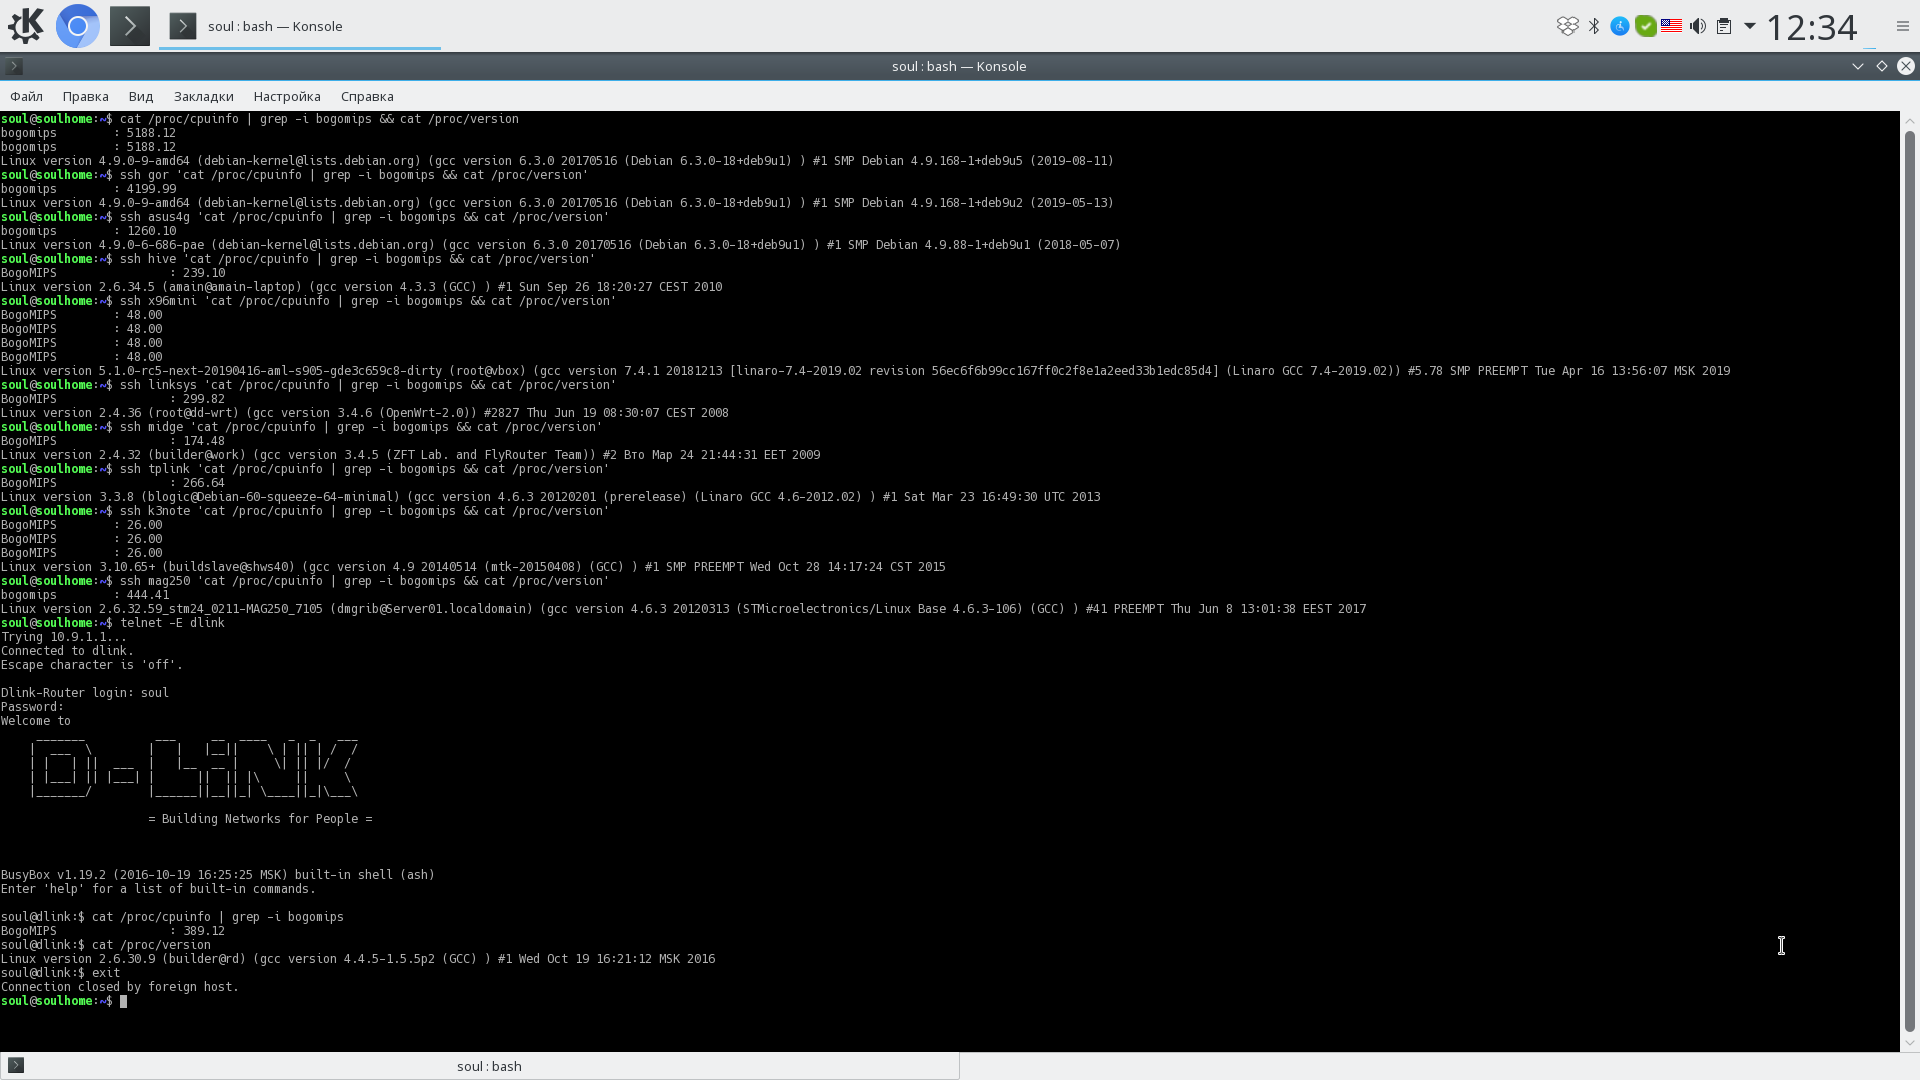Close the Konsole window
The image size is (1920, 1080).
pos(1906,66)
